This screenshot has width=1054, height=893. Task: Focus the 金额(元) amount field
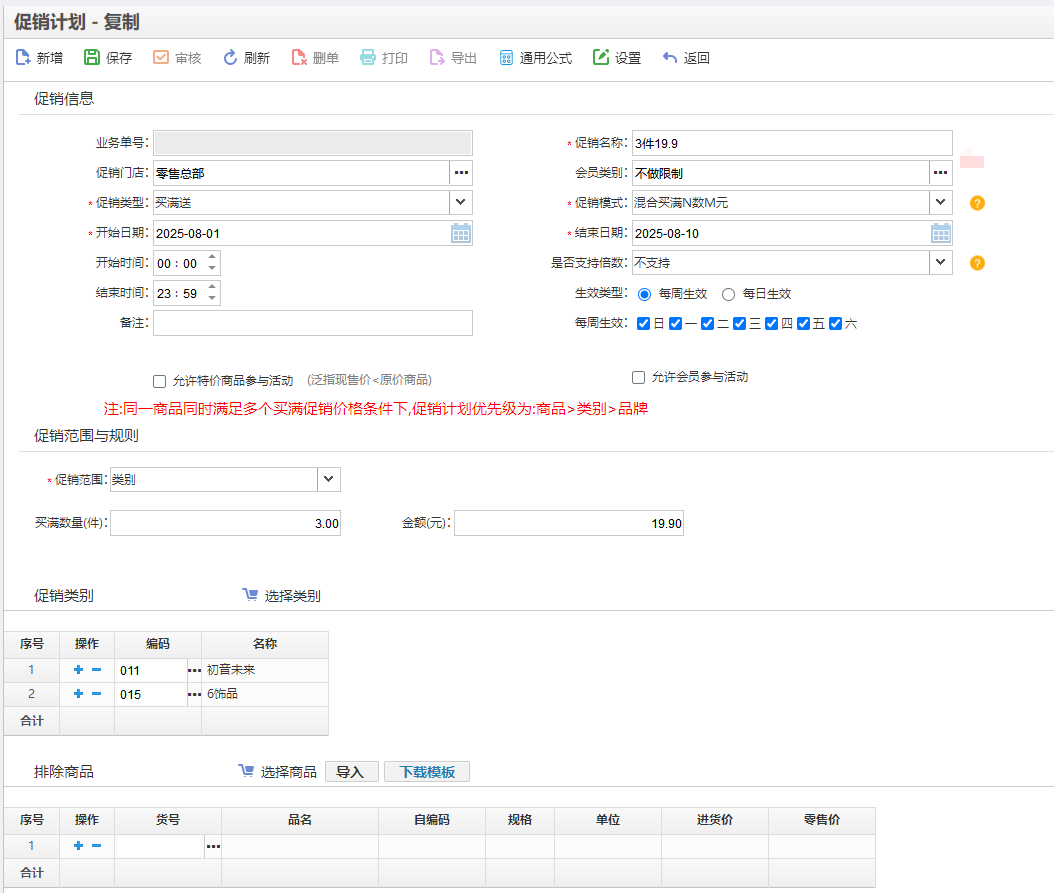click(569, 523)
